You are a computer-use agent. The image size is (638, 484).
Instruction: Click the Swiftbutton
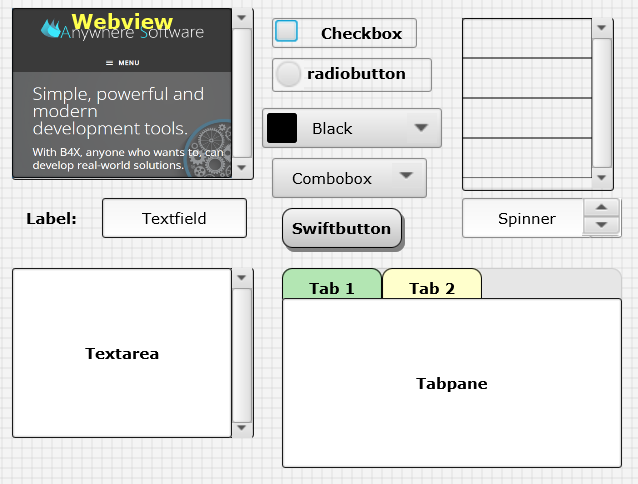click(342, 228)
